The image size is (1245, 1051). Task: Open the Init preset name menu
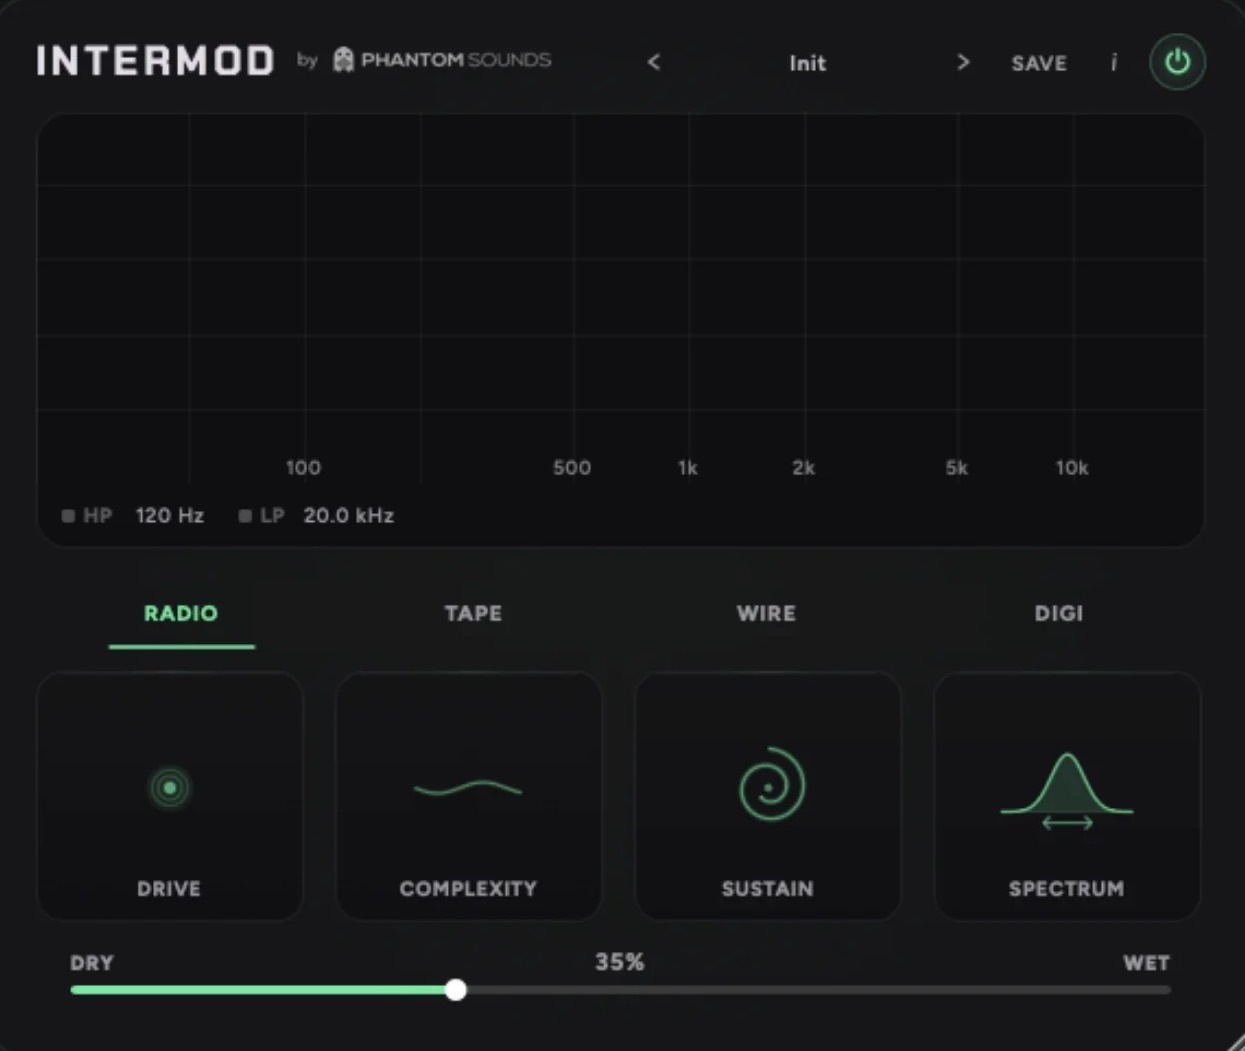coord(807,63)
